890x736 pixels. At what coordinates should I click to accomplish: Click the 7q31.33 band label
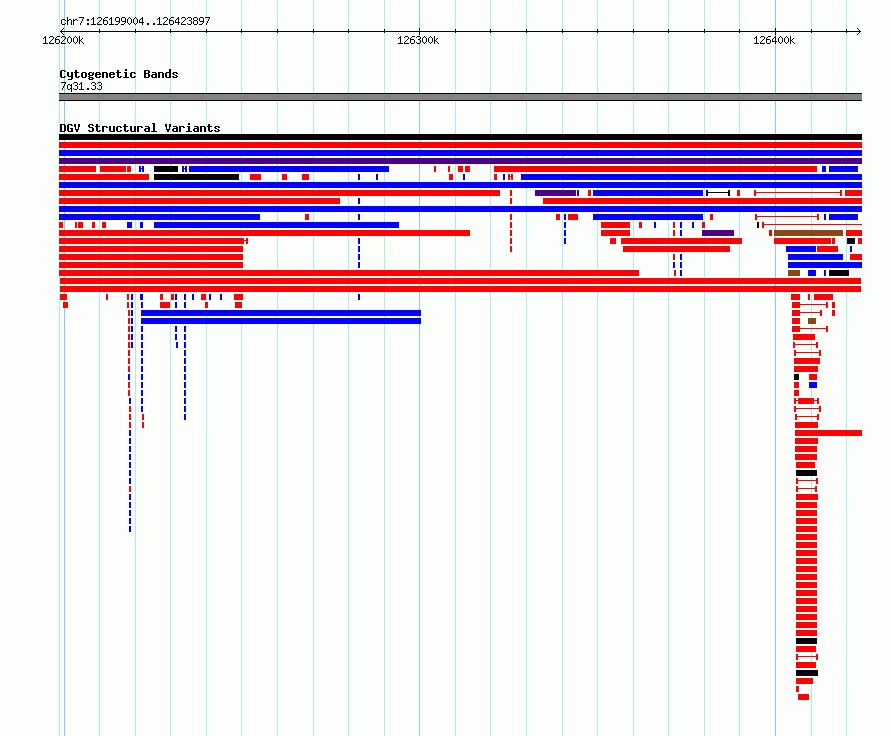[x=81, y=86]
